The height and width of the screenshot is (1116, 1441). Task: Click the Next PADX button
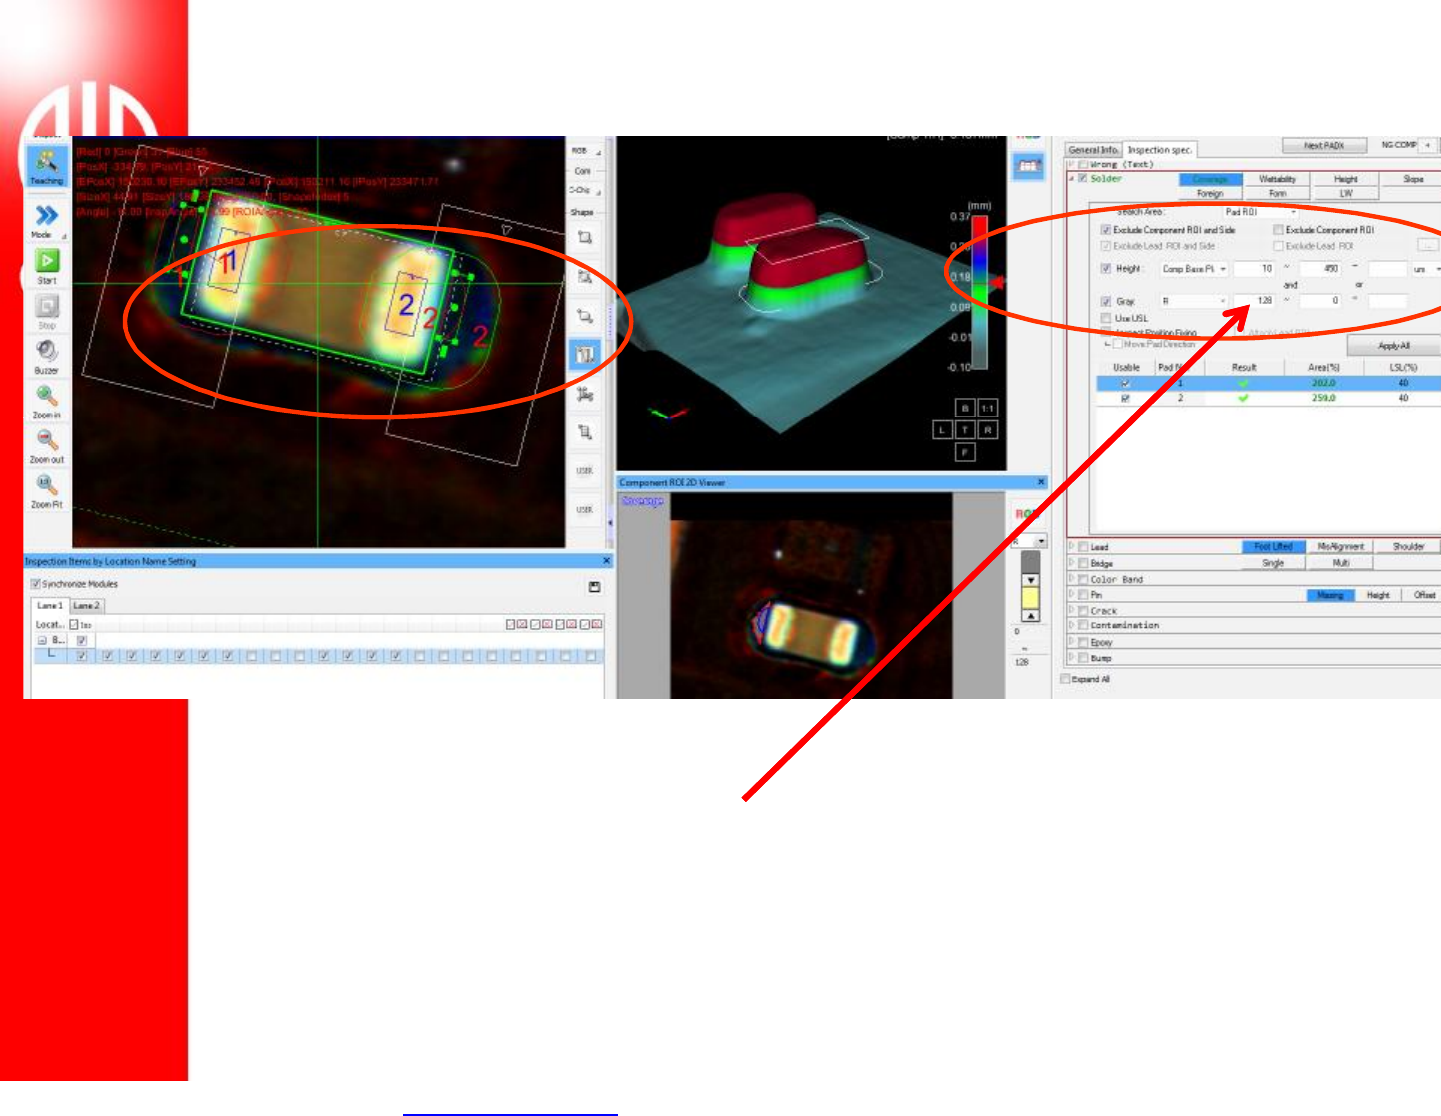[x=1324, y=145]
